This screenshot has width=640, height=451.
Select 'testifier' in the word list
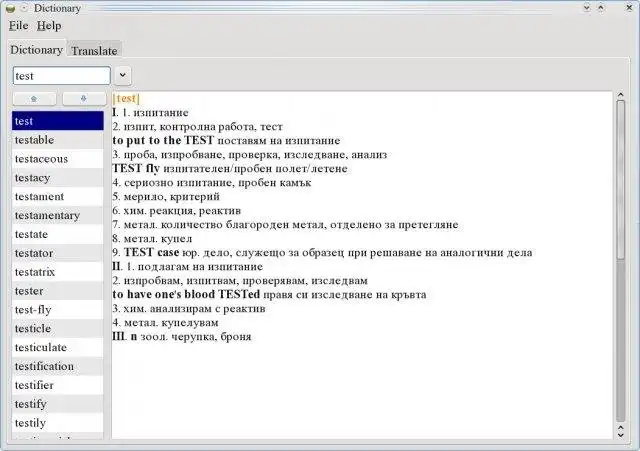pyautogui.click(x=58, y=385)
